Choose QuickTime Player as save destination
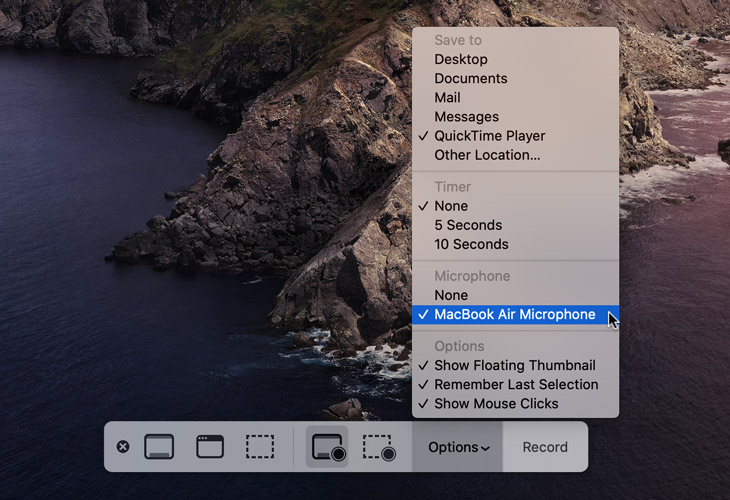The width and height of the screenshot is (730, 500). (489, 136)
